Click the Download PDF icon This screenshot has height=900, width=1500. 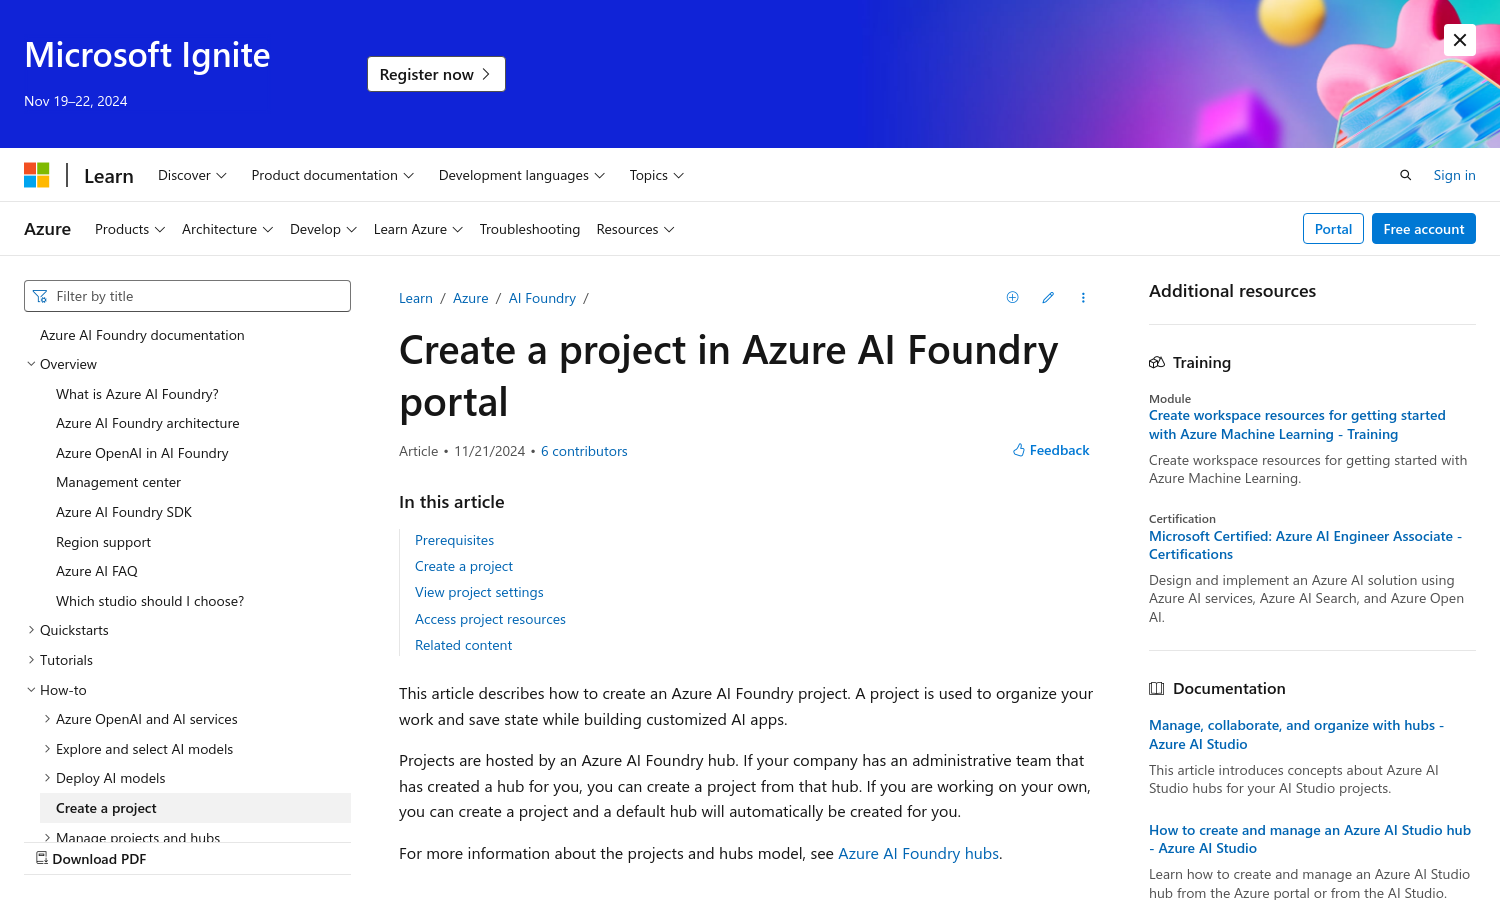click(42, 858)
